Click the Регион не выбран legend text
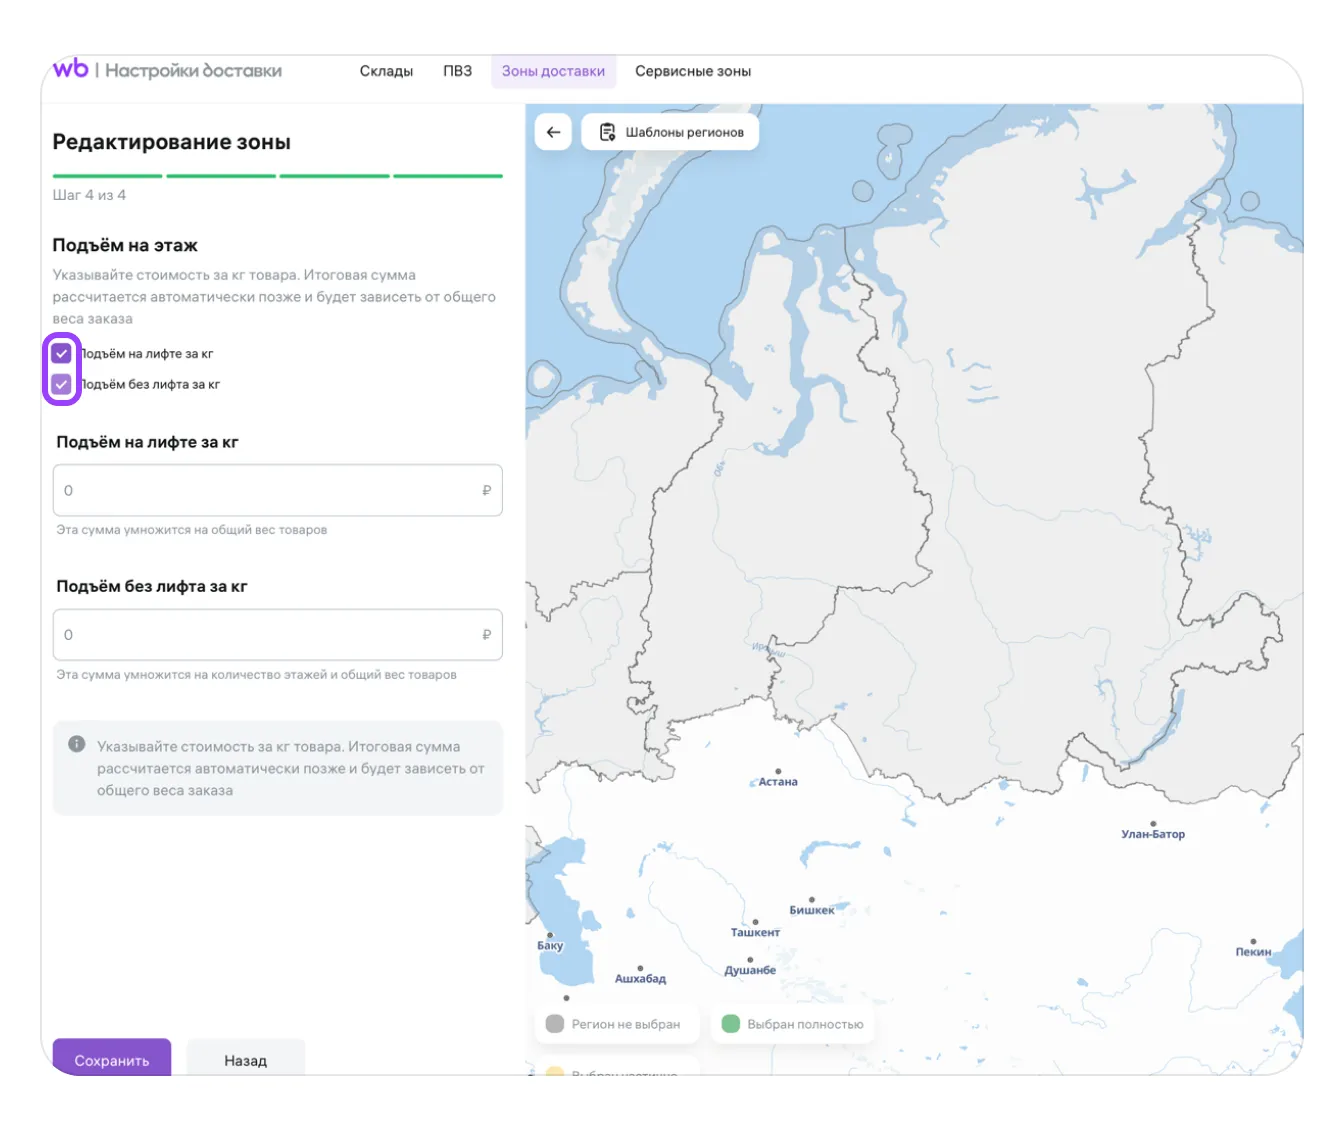 (x=626, y=1024)
